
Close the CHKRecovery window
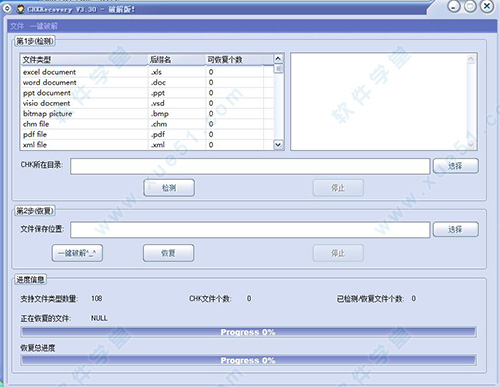[x=487, y=6]
